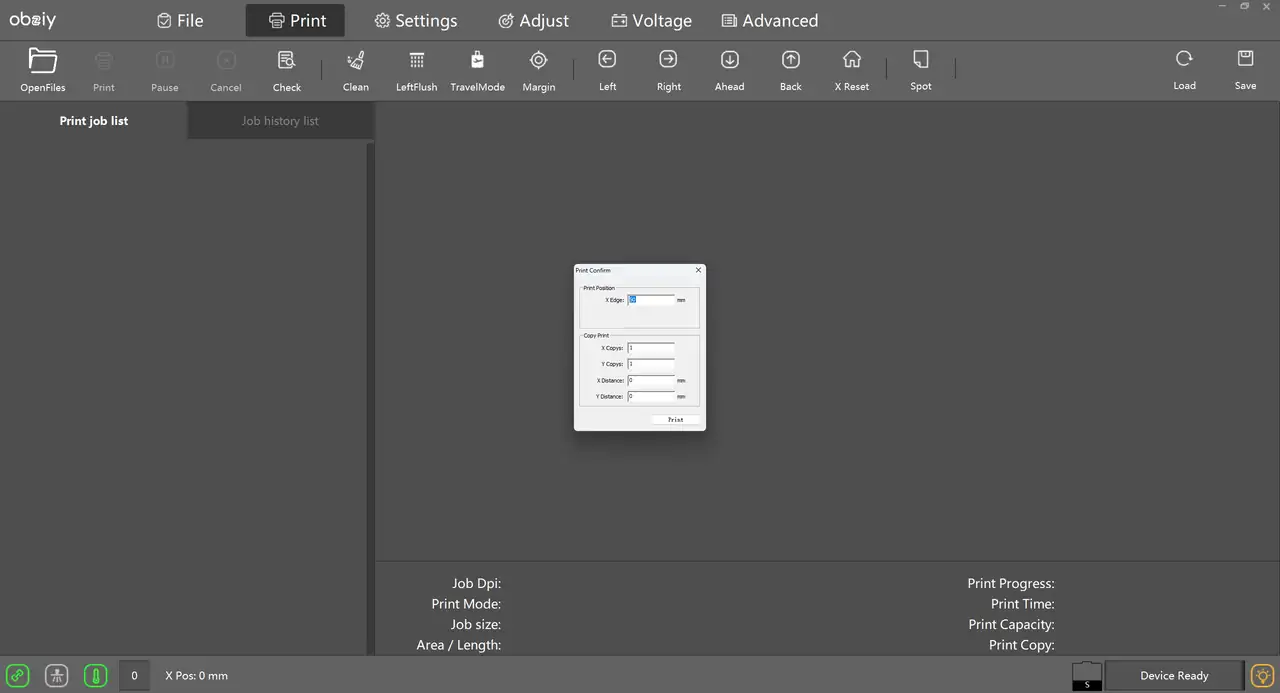
Task: Click the green thermometer status icon
Action: click(x=96, y=675)
